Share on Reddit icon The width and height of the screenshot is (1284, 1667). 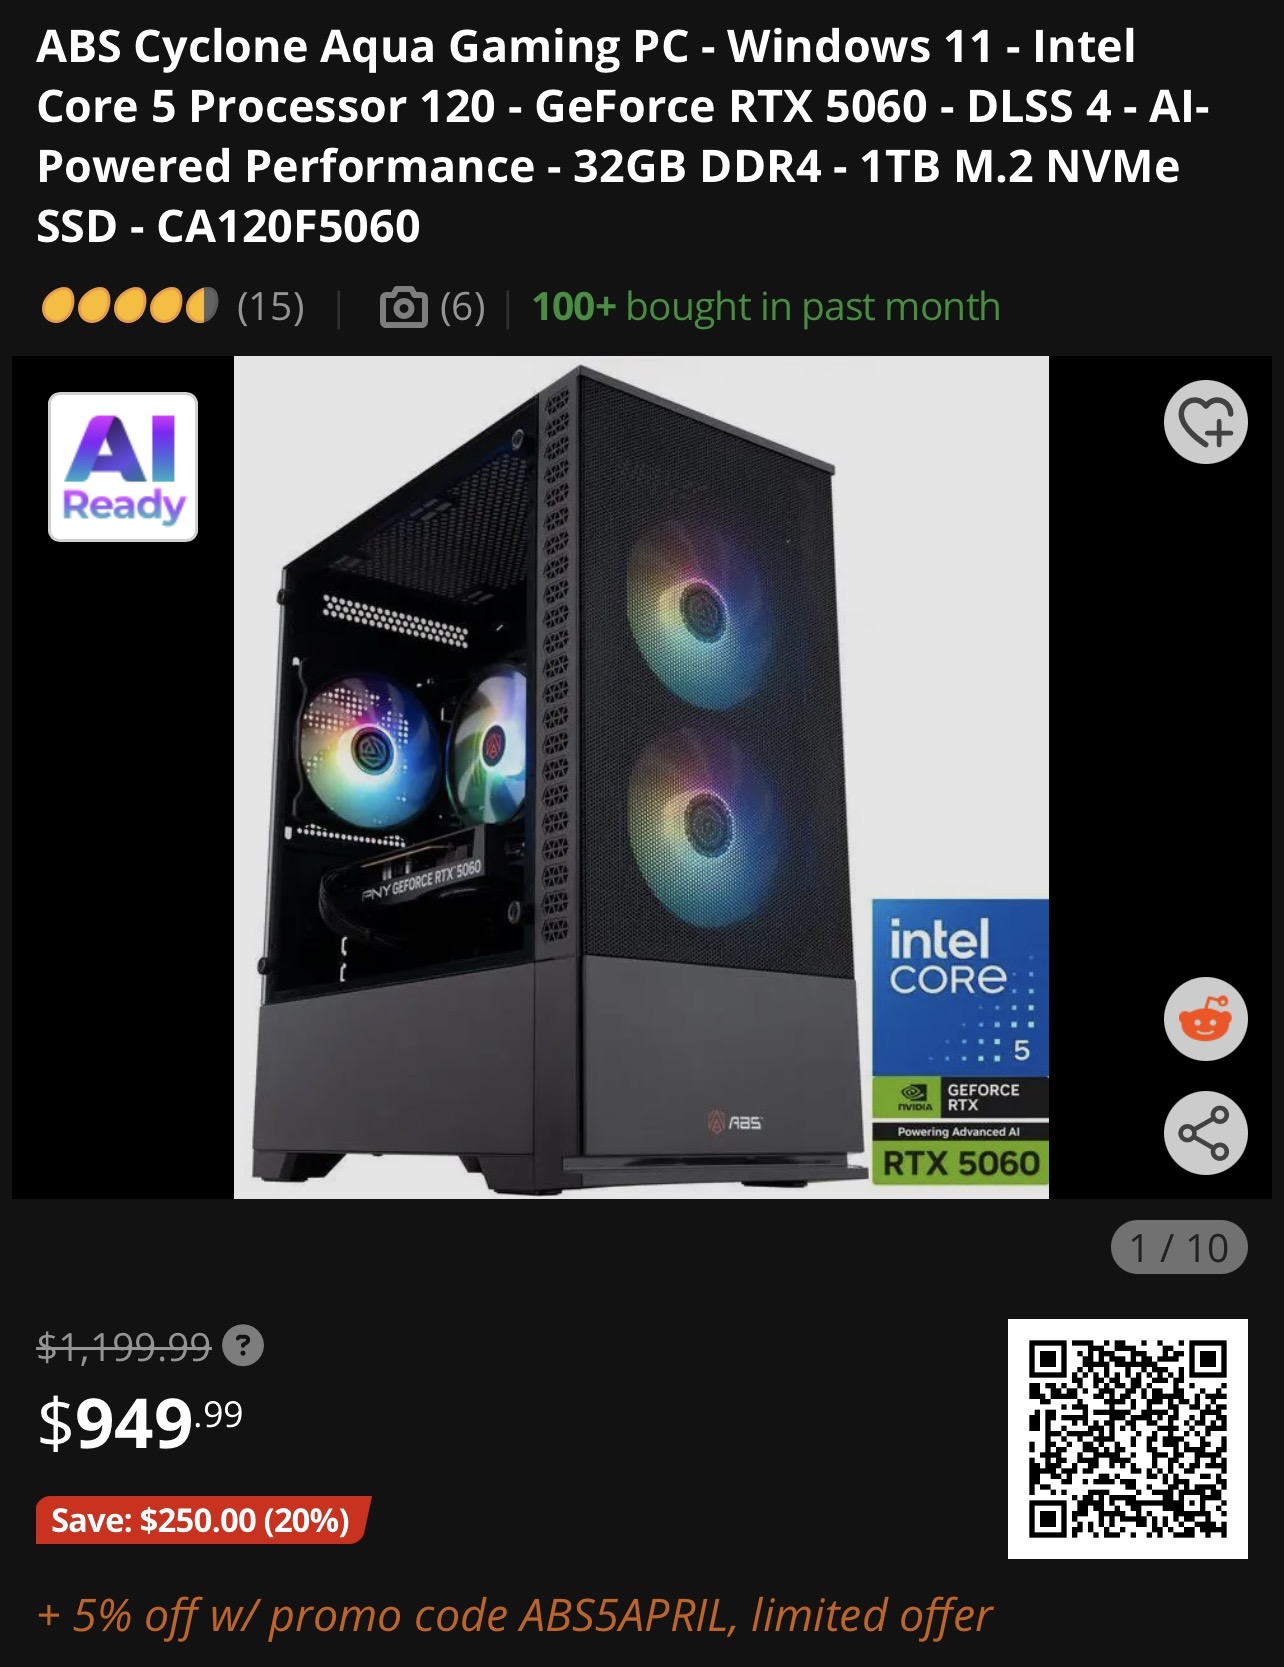[1205, 1019]
